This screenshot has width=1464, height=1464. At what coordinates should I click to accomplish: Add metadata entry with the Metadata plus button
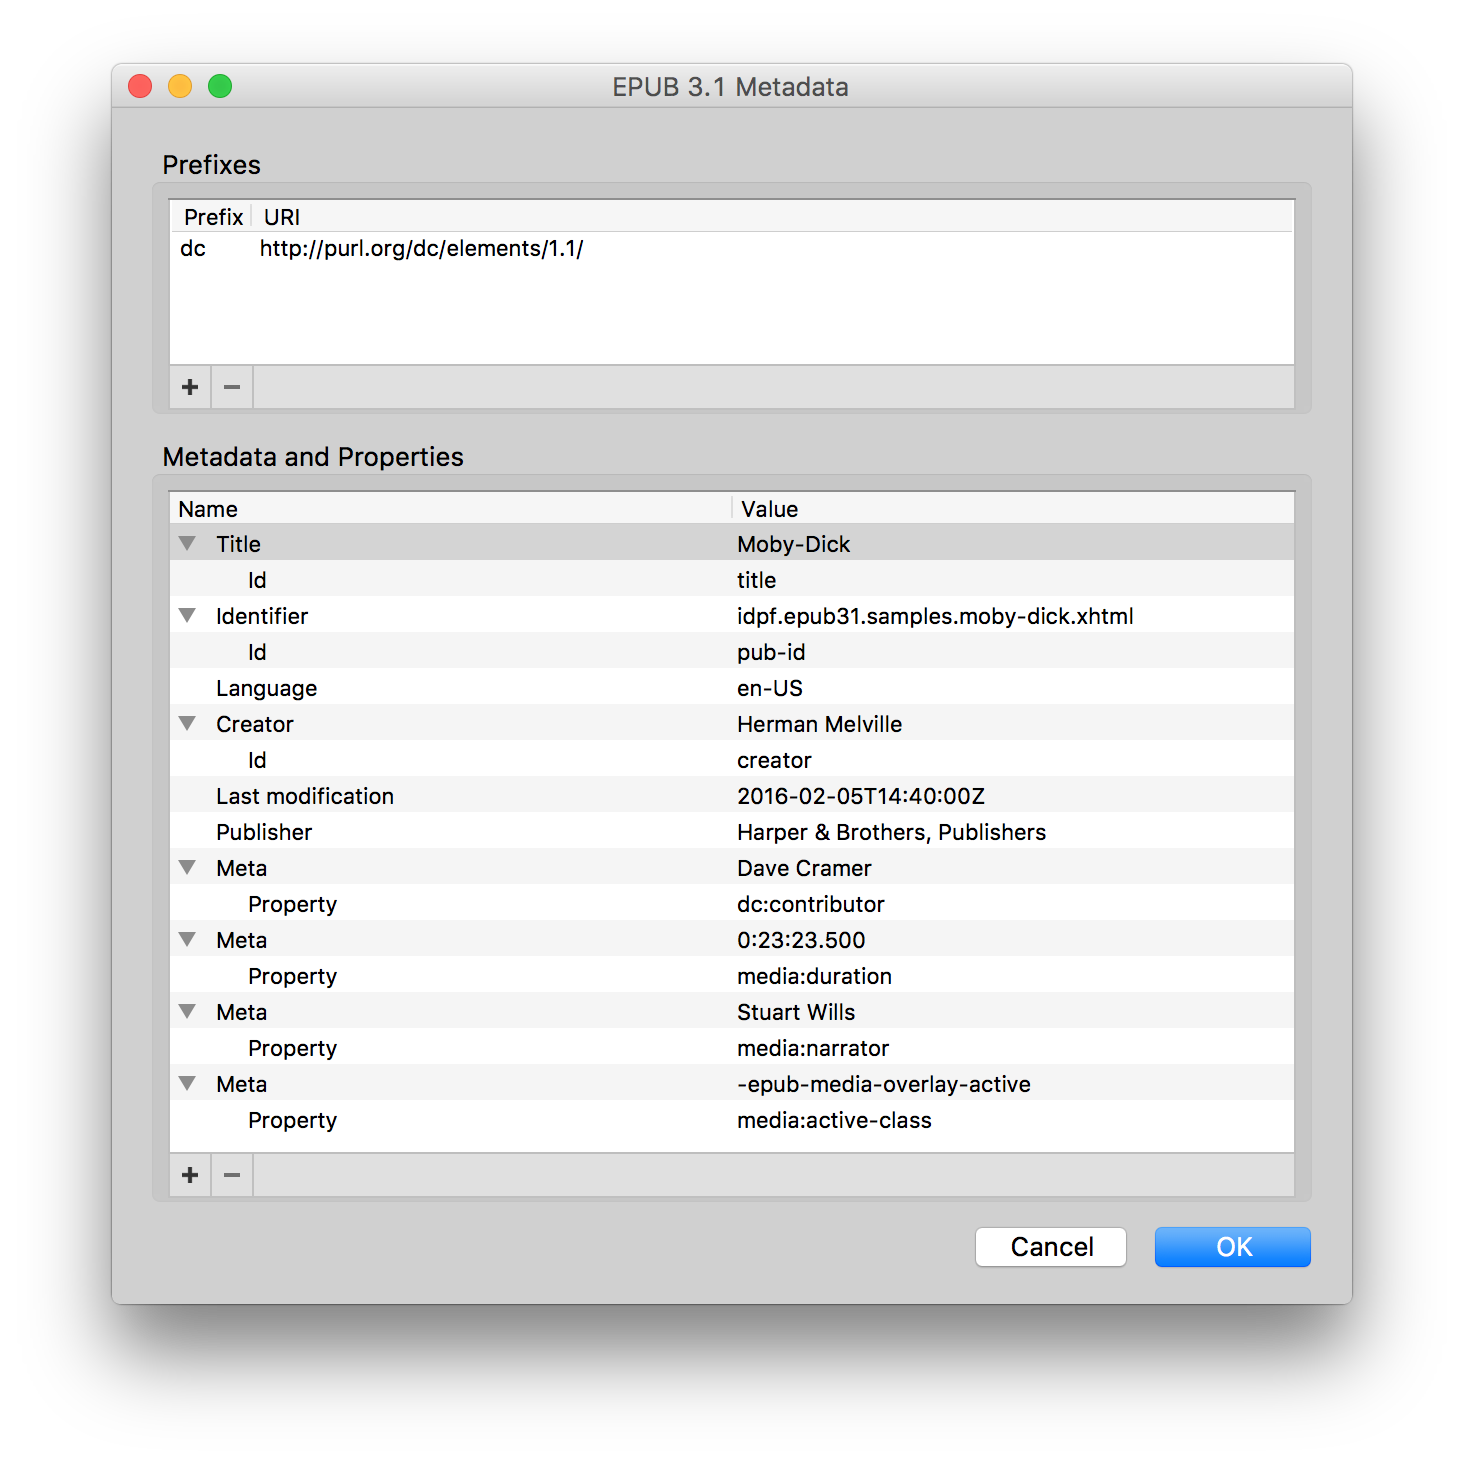click(x=190, y=1175)
